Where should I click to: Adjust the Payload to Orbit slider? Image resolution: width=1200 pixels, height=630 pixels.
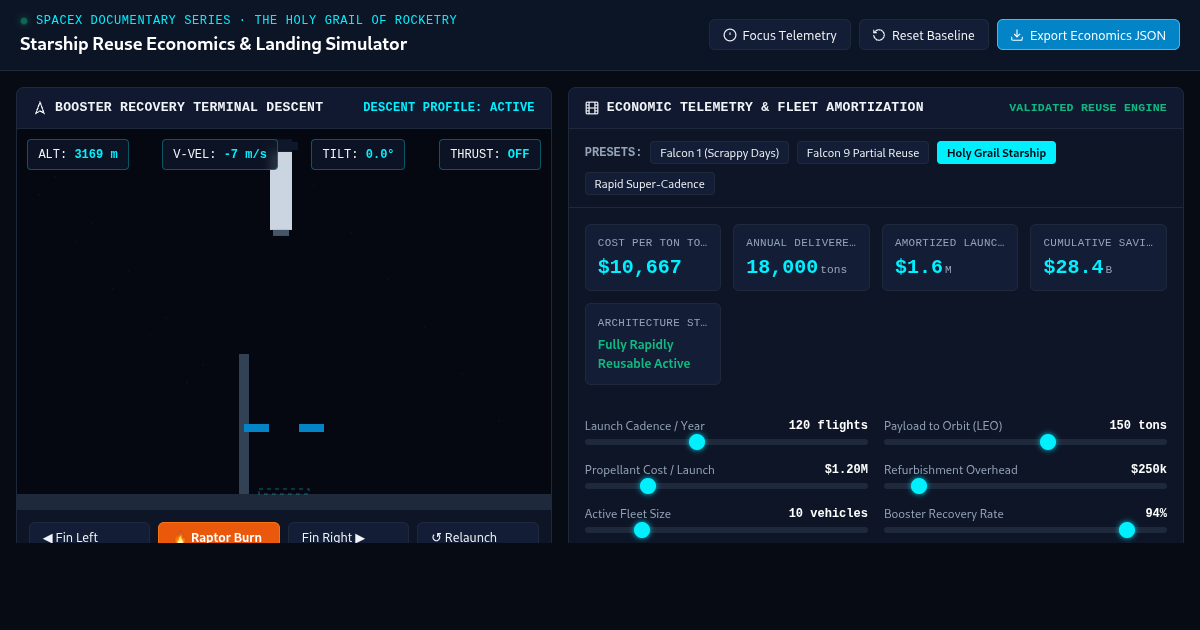coord(1025,442)
